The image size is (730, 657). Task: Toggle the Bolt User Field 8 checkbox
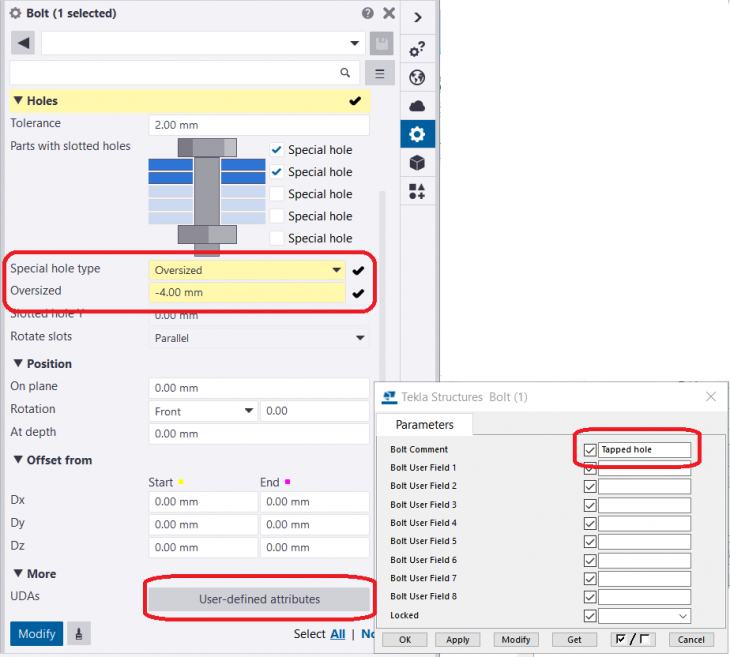pos(590,597)
